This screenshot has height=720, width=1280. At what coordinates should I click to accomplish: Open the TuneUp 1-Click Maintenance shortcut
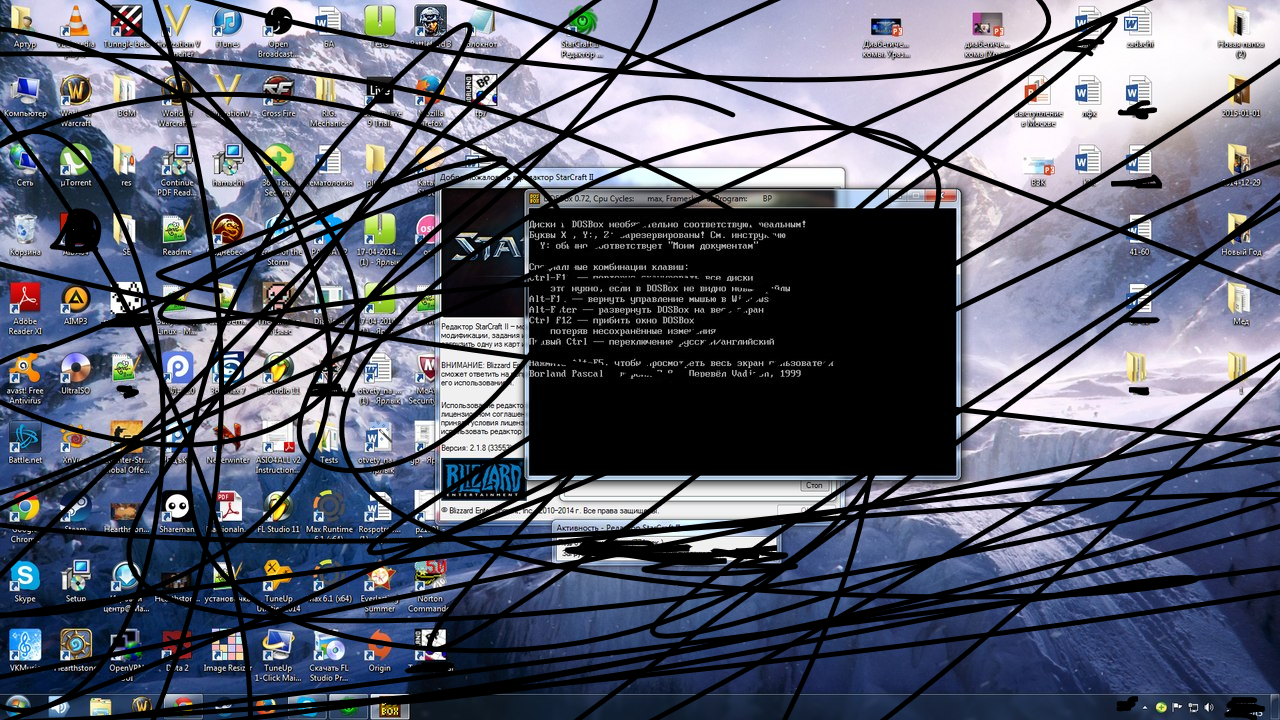278,656
